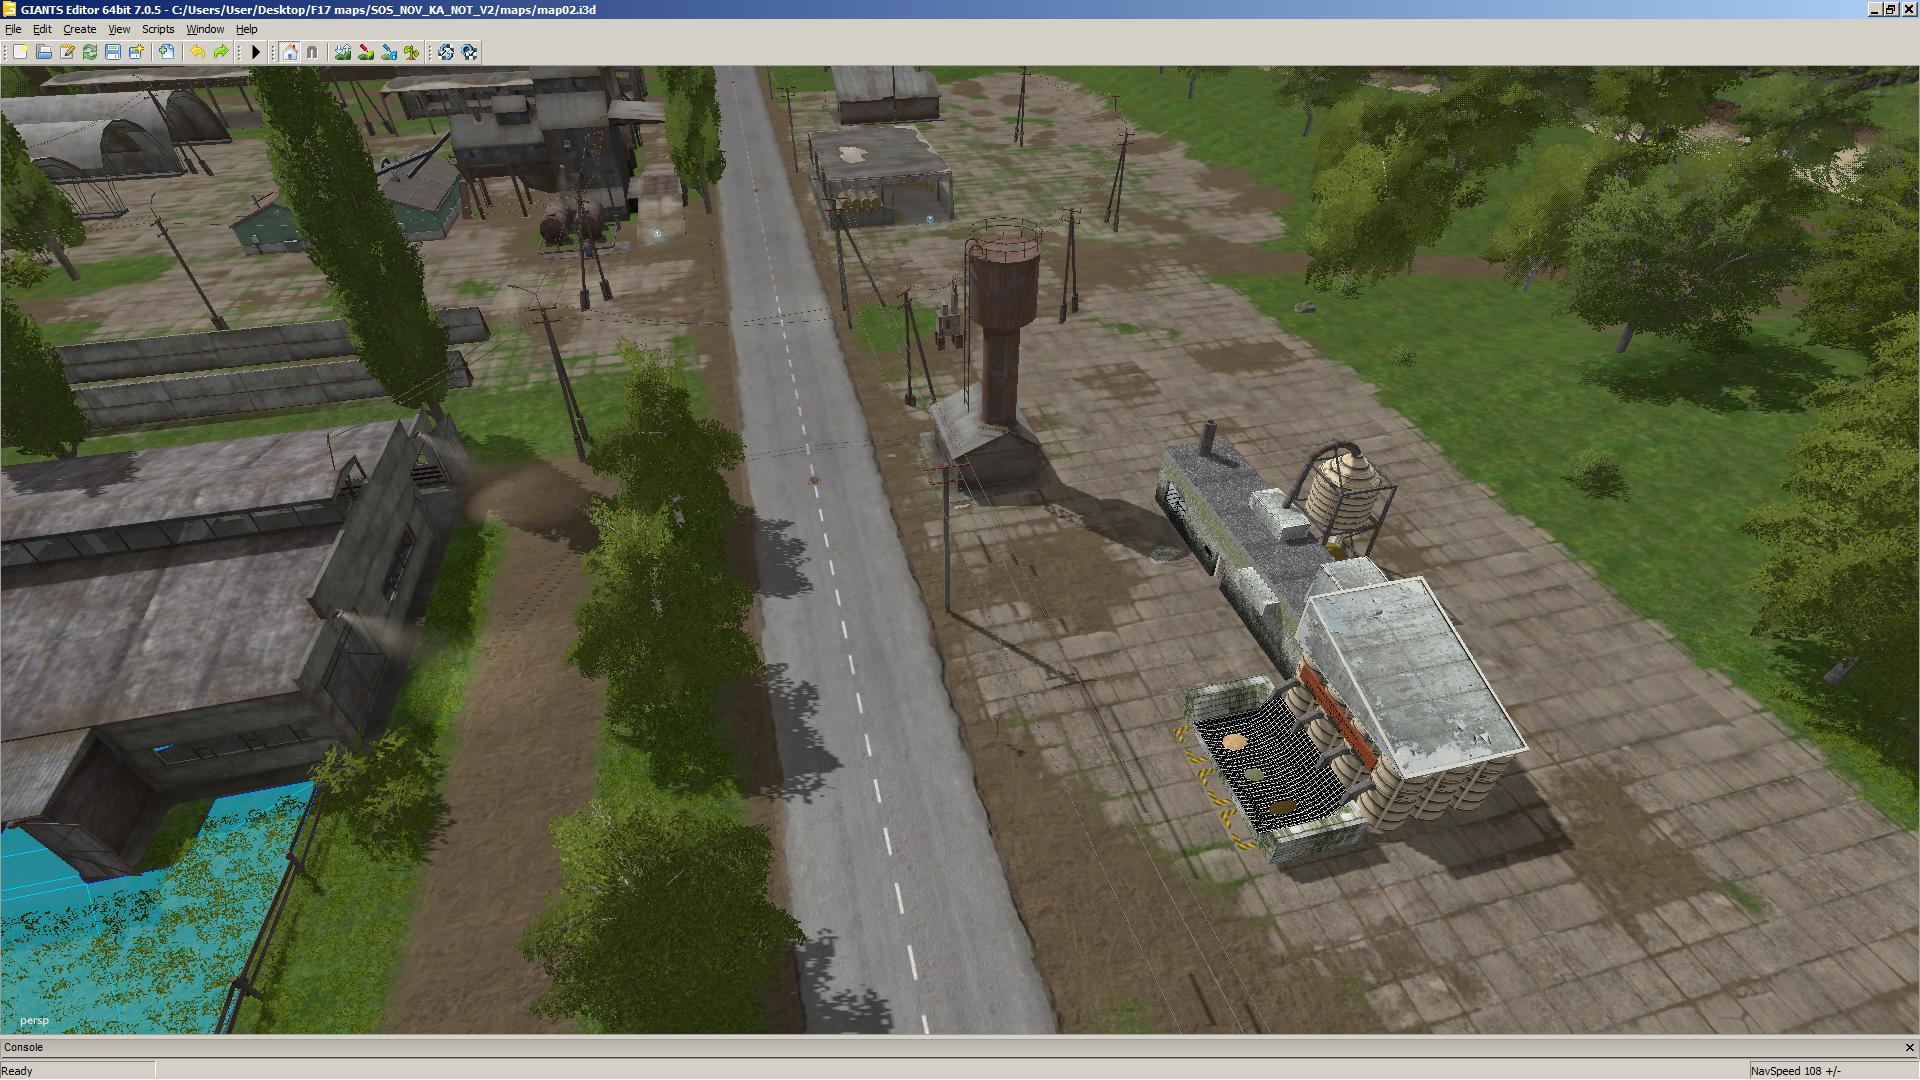Click the yellow Undo arrow
This screenshot has width=1920, height=1080.
point(198,52)
